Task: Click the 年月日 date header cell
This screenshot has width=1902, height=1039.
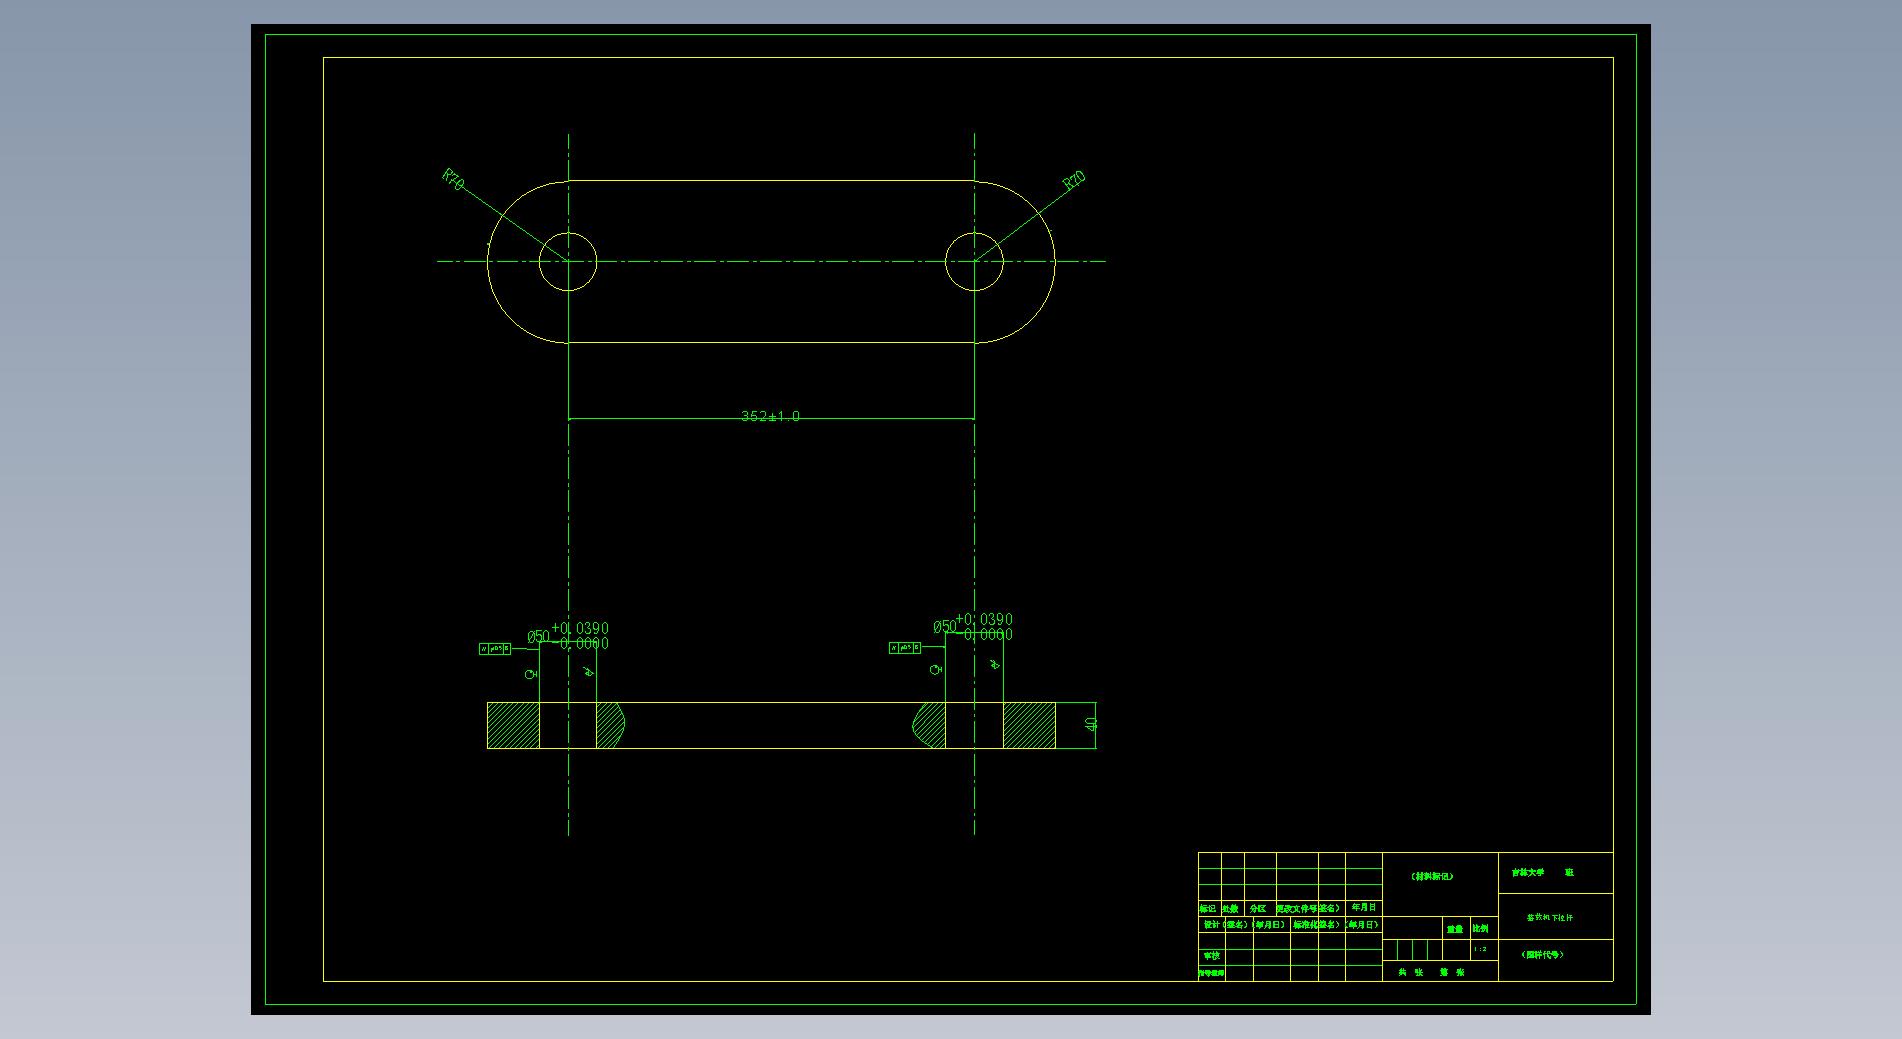Action: (1364, 907)
